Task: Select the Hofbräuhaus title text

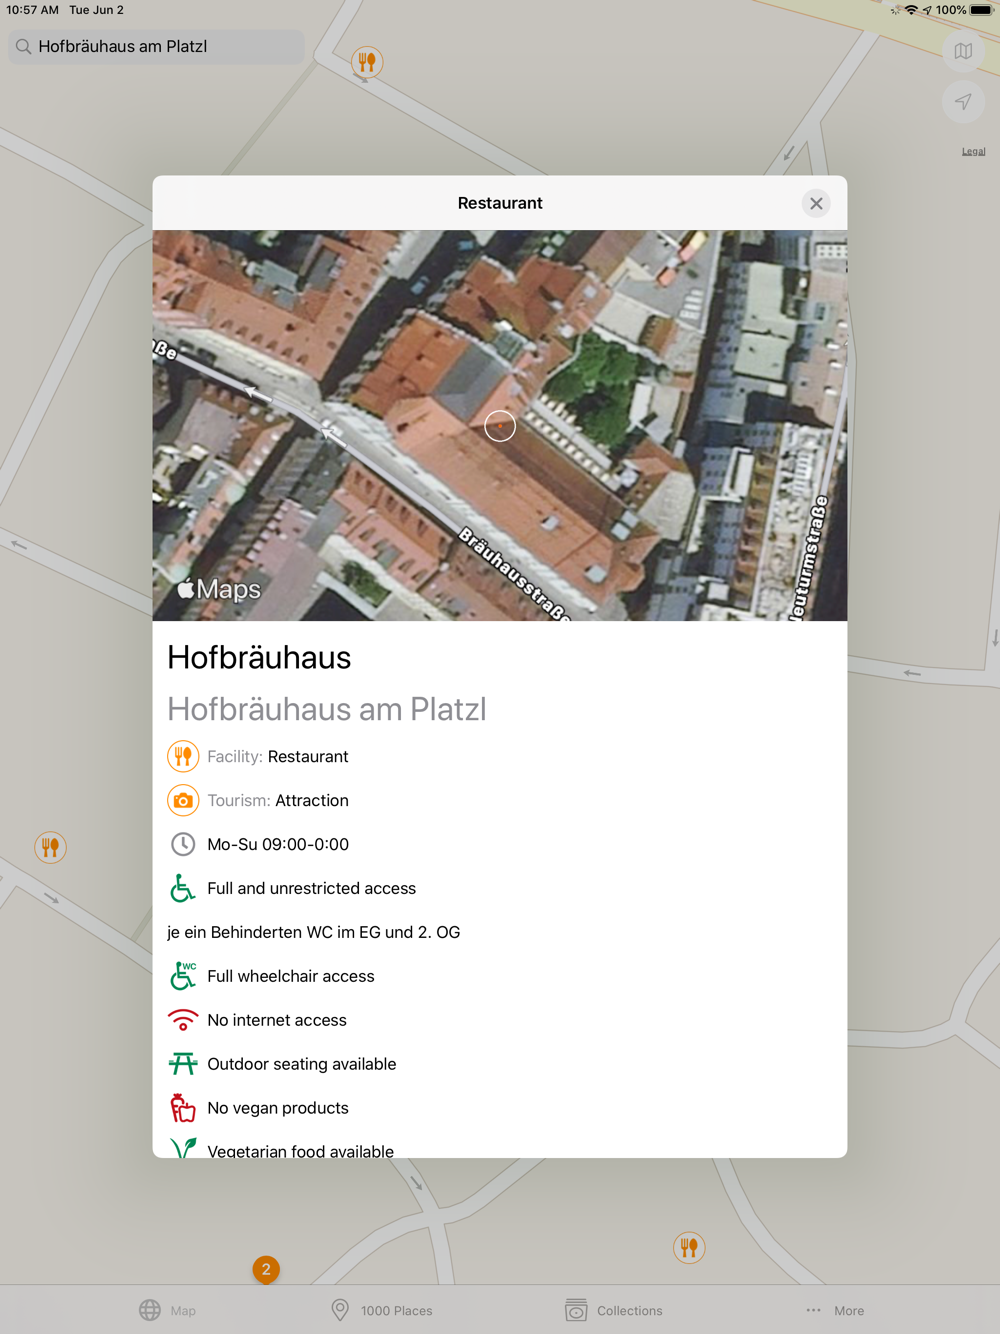Action: pos(259,657)
